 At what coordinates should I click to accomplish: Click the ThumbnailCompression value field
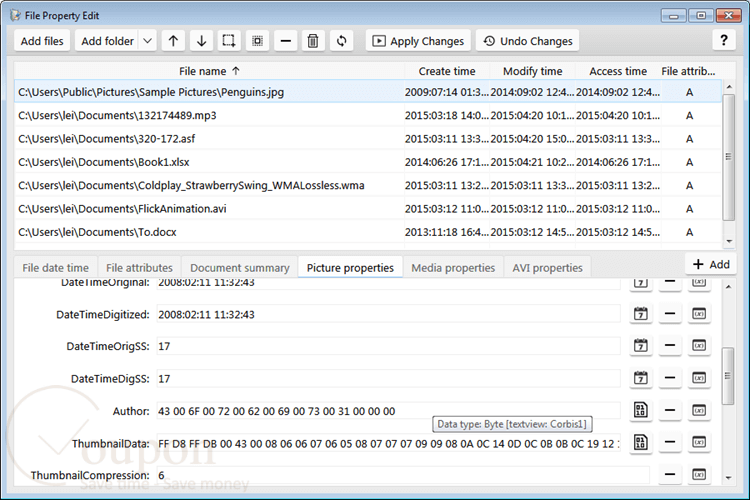point(403,475)
